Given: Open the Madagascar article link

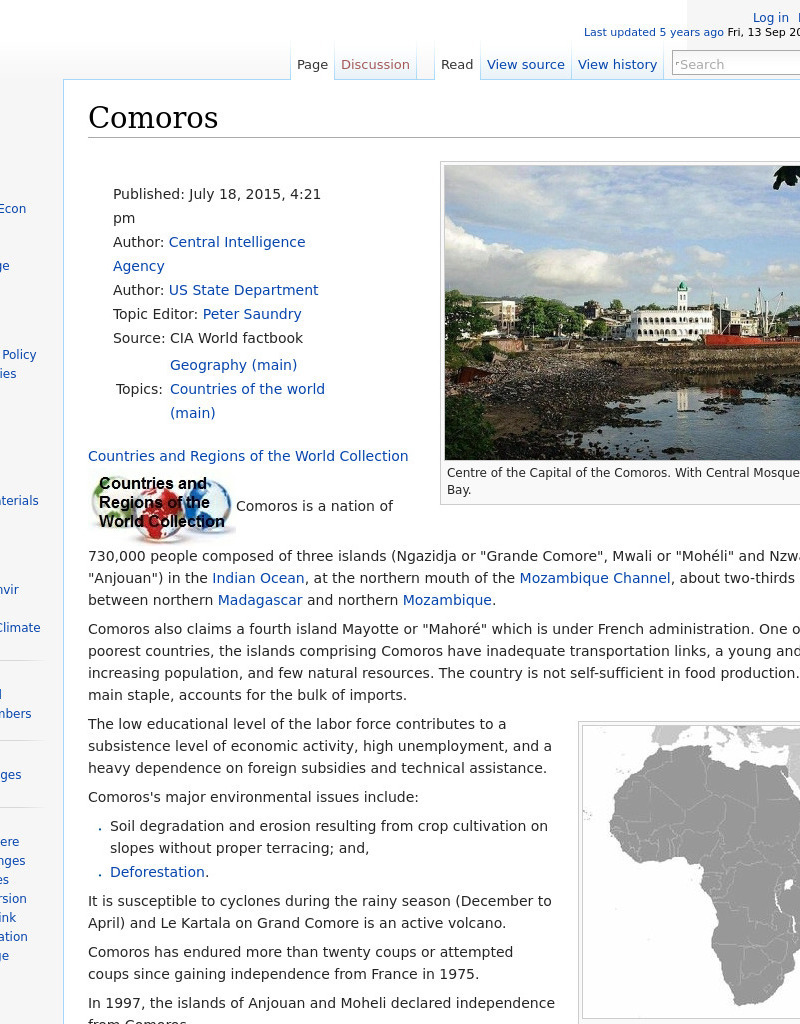Looking at the screenshot, I should (260, 600).
